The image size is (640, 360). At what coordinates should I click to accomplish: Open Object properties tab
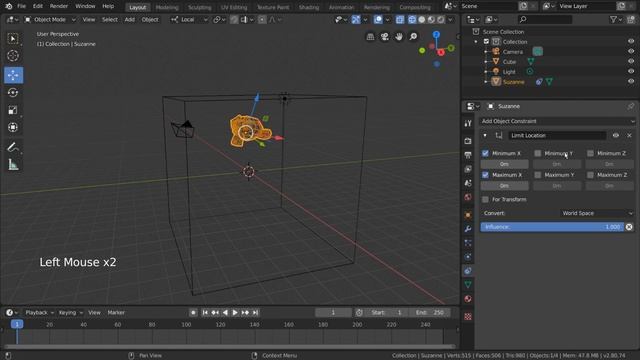[468, 215]
